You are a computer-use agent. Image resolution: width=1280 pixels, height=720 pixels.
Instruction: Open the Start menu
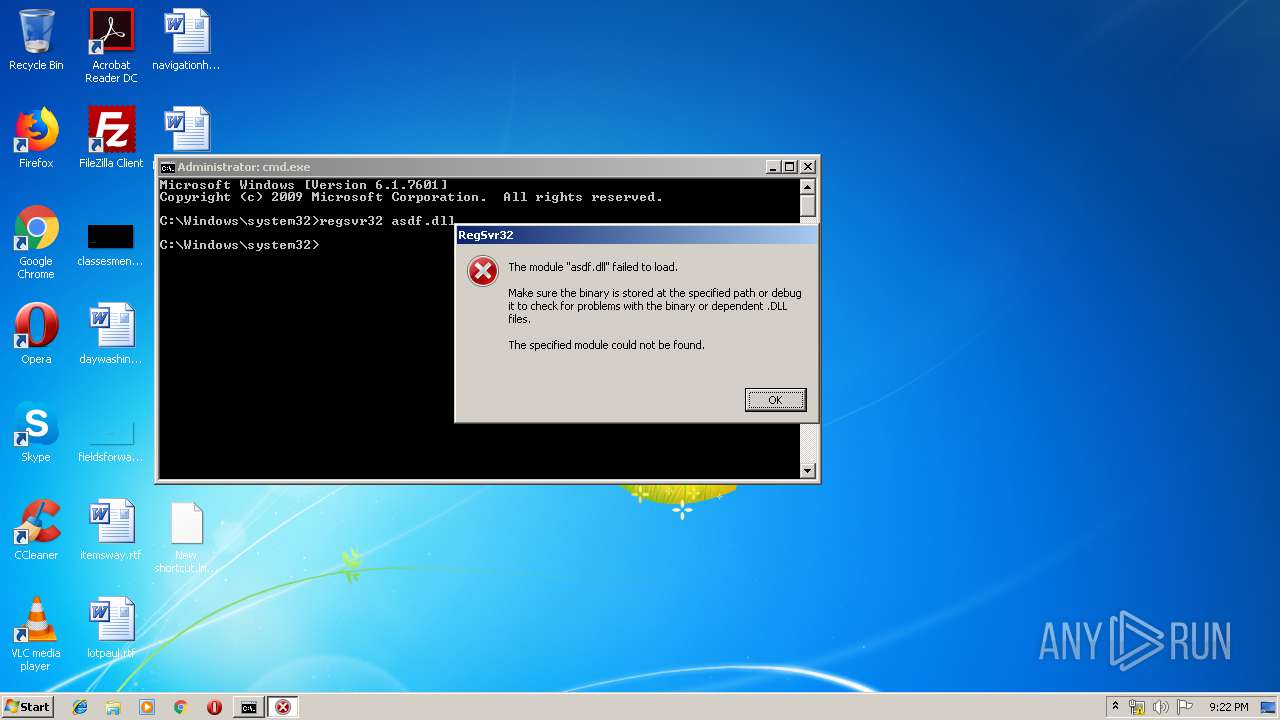(27, 707)
